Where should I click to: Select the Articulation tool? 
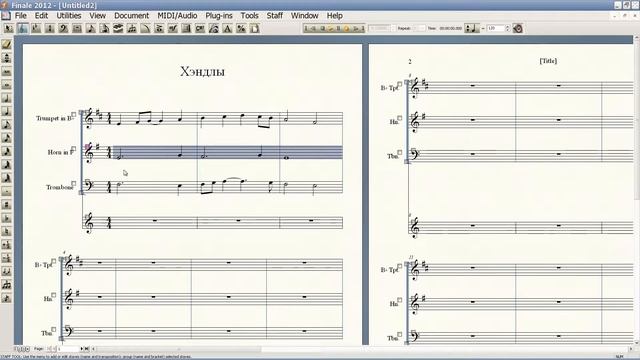coord(159,29)
